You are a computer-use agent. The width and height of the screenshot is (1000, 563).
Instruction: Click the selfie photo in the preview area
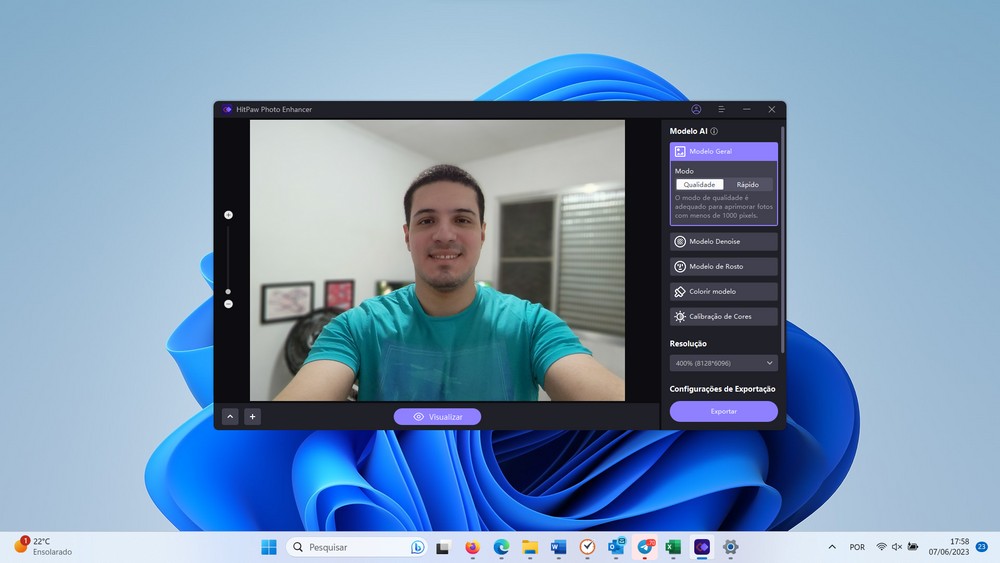(437, 260)
